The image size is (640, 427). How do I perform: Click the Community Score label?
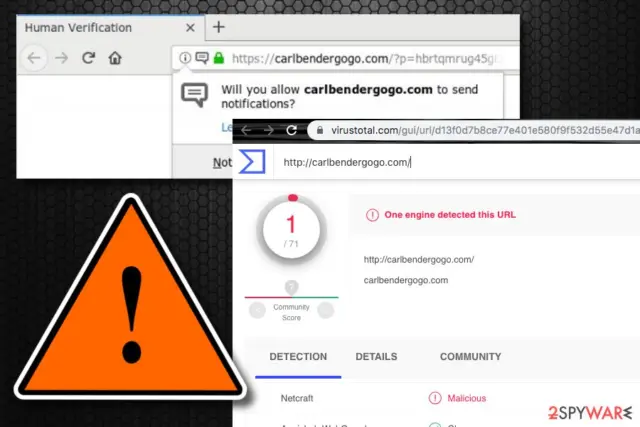291,312
